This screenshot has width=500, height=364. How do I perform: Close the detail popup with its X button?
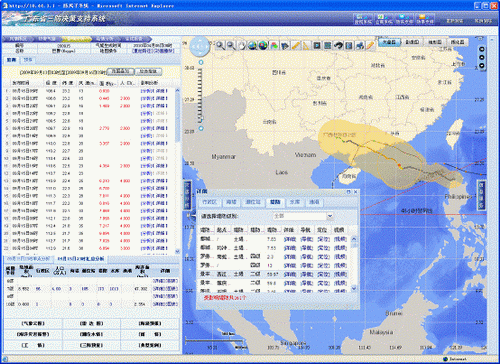(x=355, y=192)
